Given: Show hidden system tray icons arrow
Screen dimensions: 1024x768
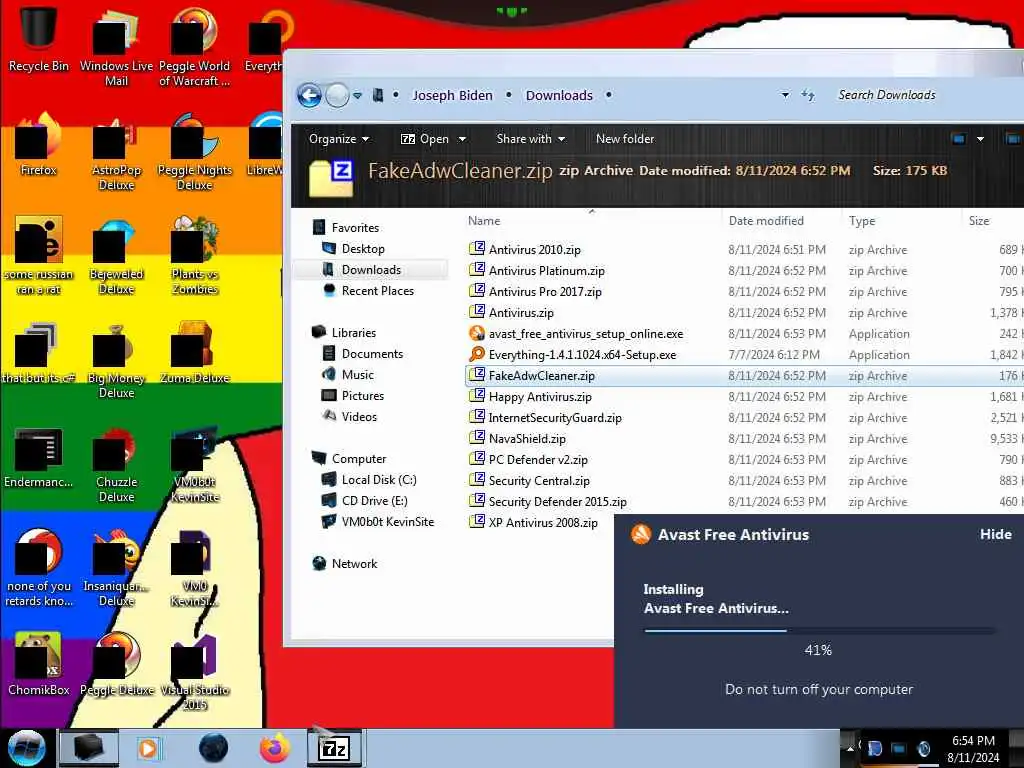Looking at the screenshot, I should point(850,748).
